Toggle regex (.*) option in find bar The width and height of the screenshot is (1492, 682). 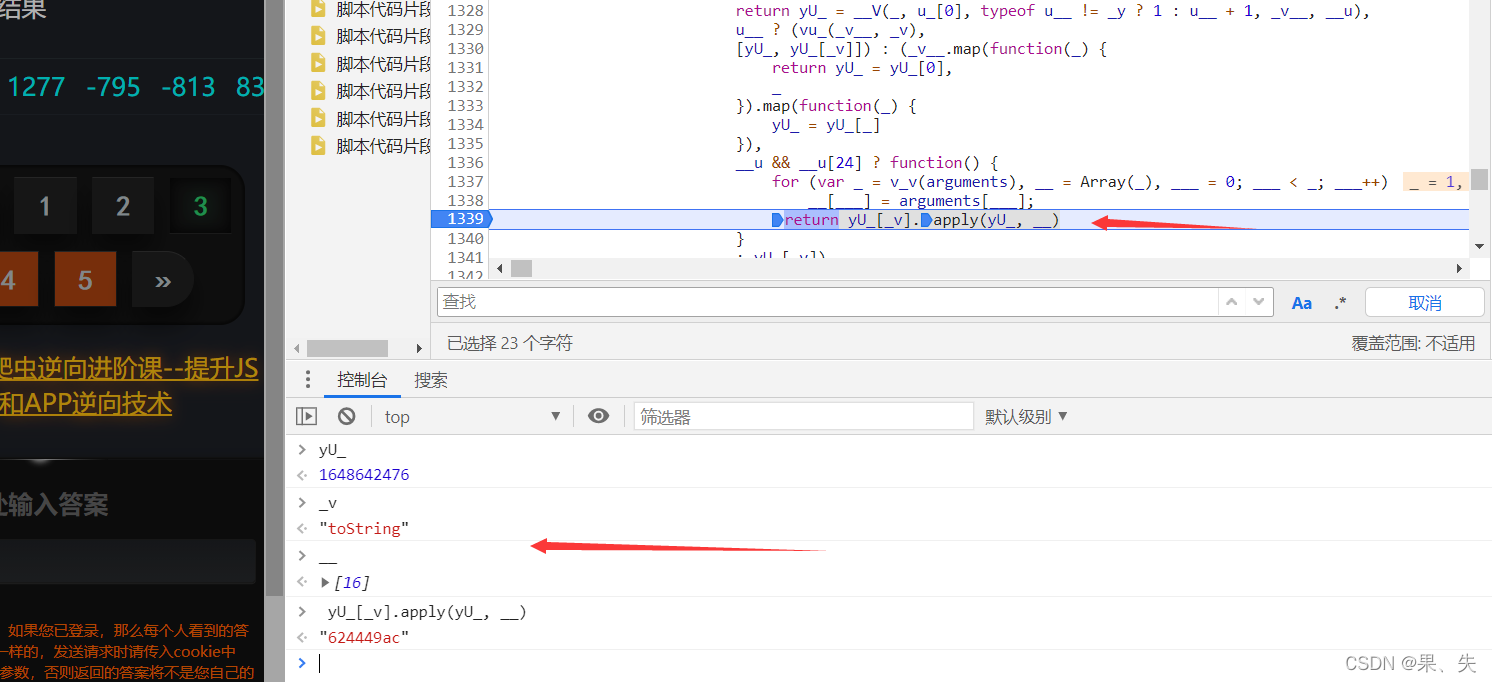1340,303
